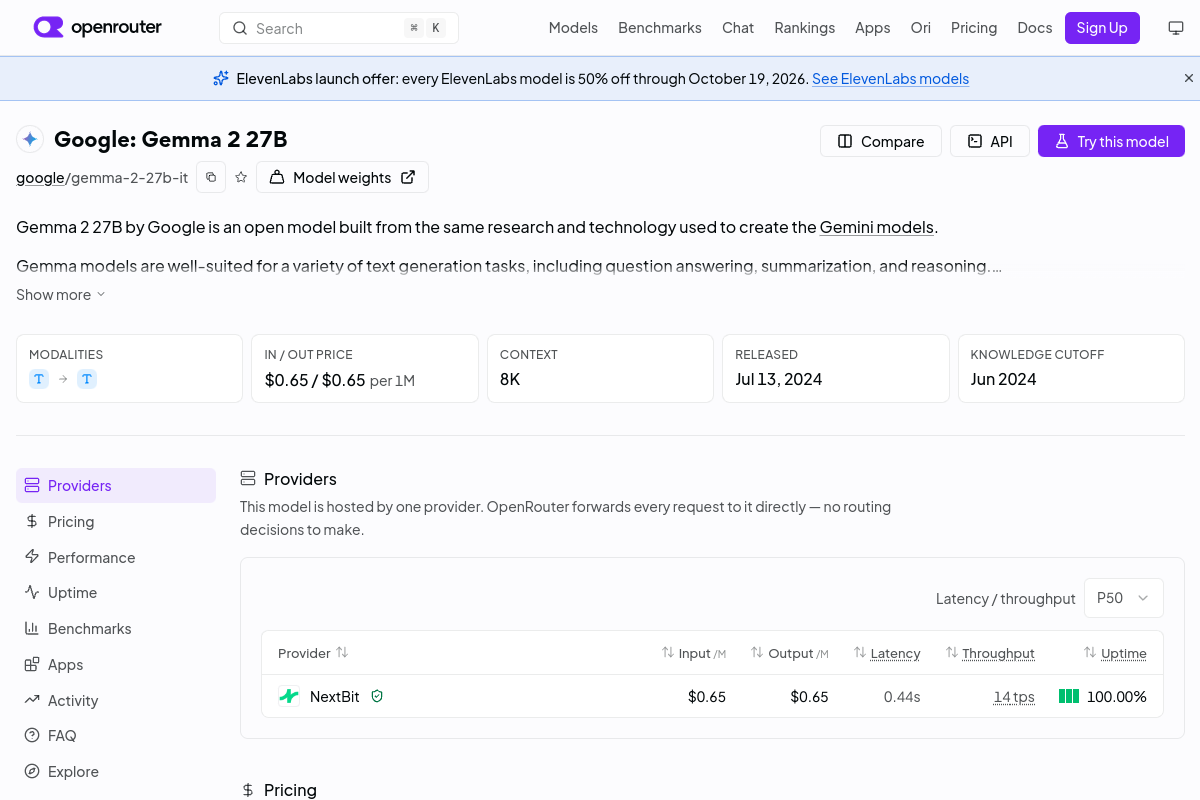Go to Performance in the sidebar

tap(116, 557)
